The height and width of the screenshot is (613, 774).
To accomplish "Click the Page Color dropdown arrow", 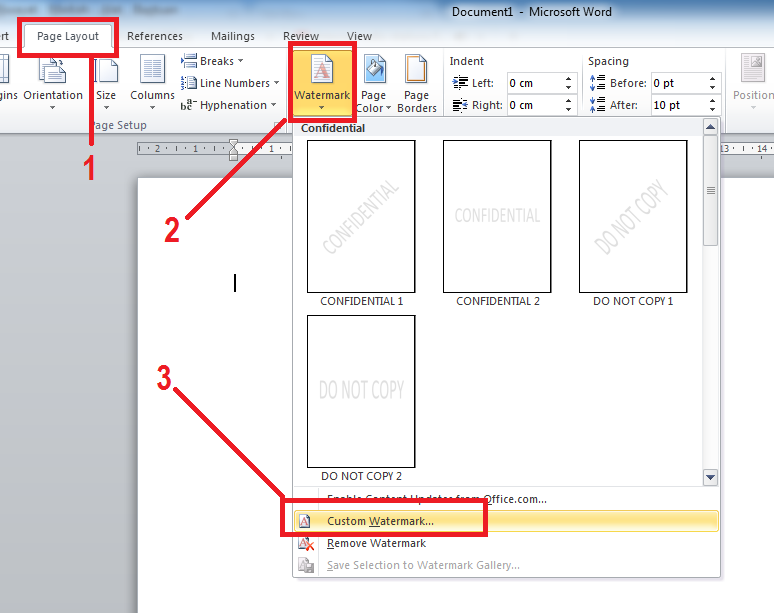I will click(x=388, y=108).
